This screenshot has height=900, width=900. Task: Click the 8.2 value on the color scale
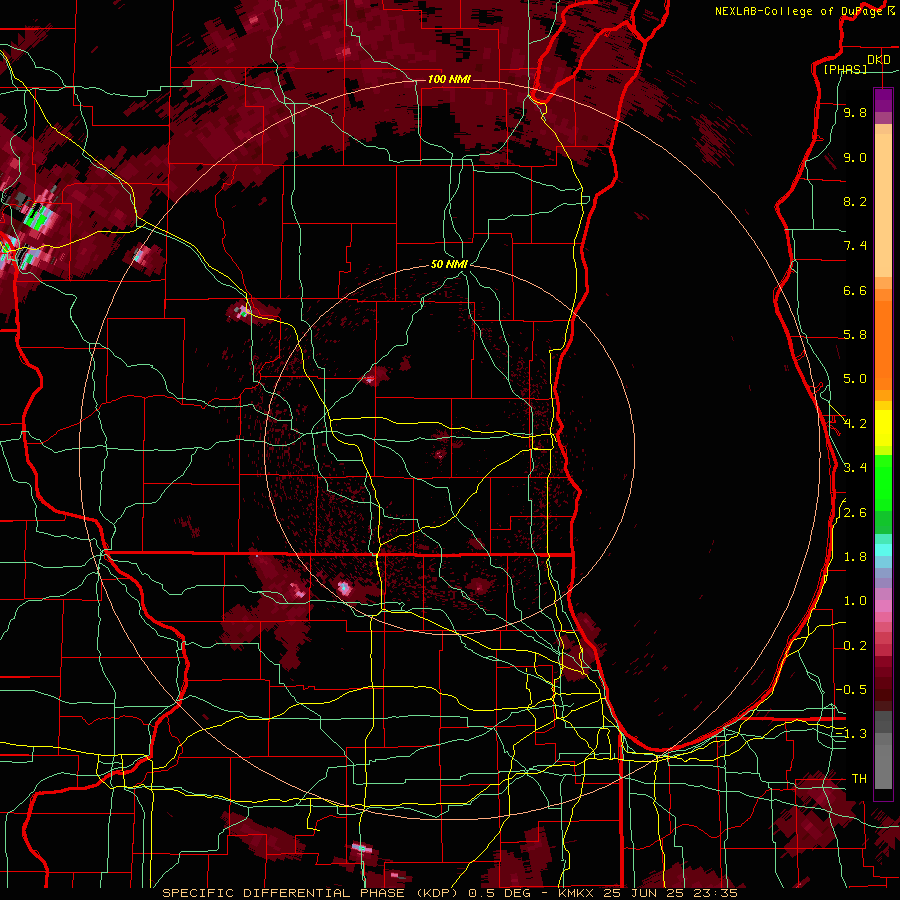point(855,201)
